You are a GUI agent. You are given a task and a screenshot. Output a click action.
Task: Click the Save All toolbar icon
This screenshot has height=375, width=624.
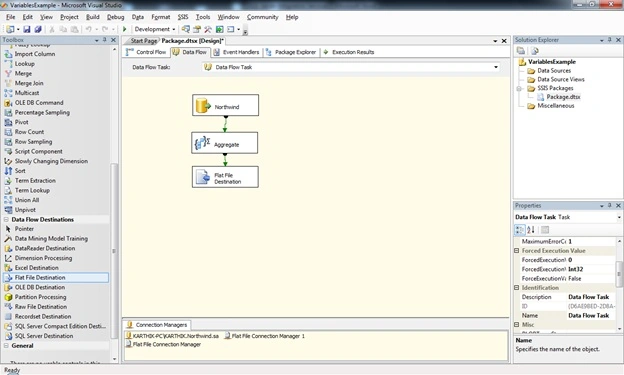click(x=38, y=29)
